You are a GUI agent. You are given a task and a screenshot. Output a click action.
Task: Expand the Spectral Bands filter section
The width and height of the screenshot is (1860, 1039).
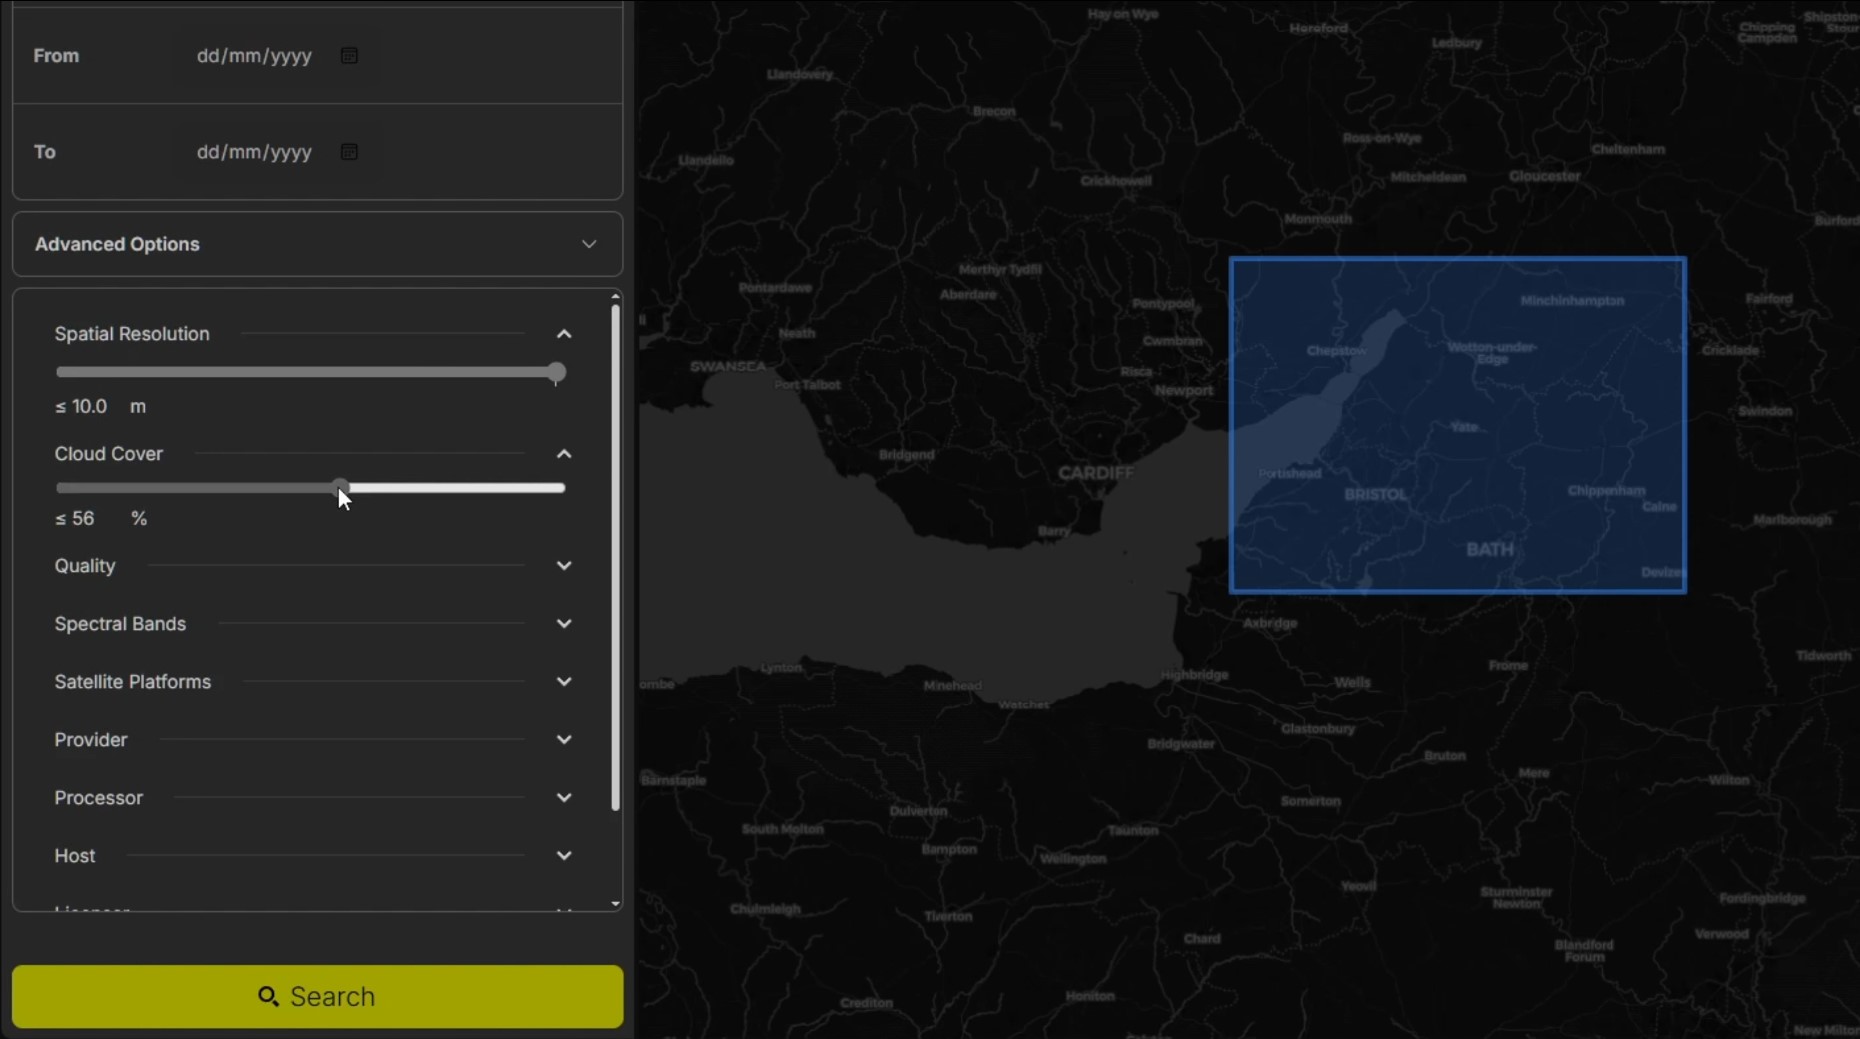[x=564, y=624]
